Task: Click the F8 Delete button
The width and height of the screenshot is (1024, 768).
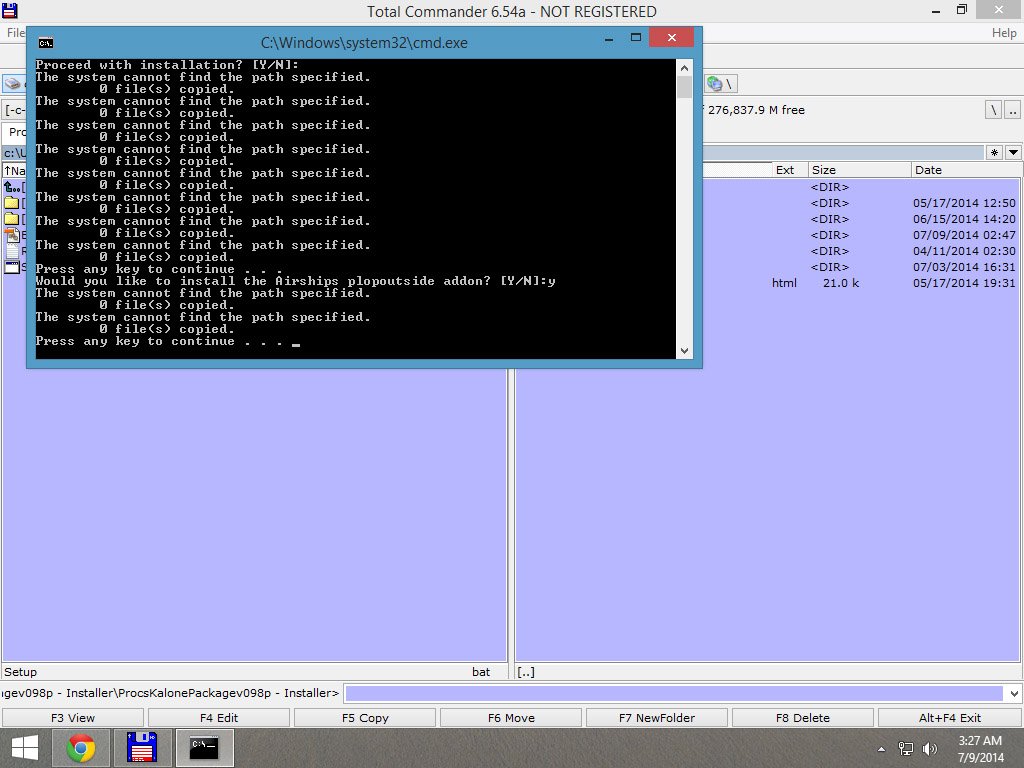Action: point(803,718)
